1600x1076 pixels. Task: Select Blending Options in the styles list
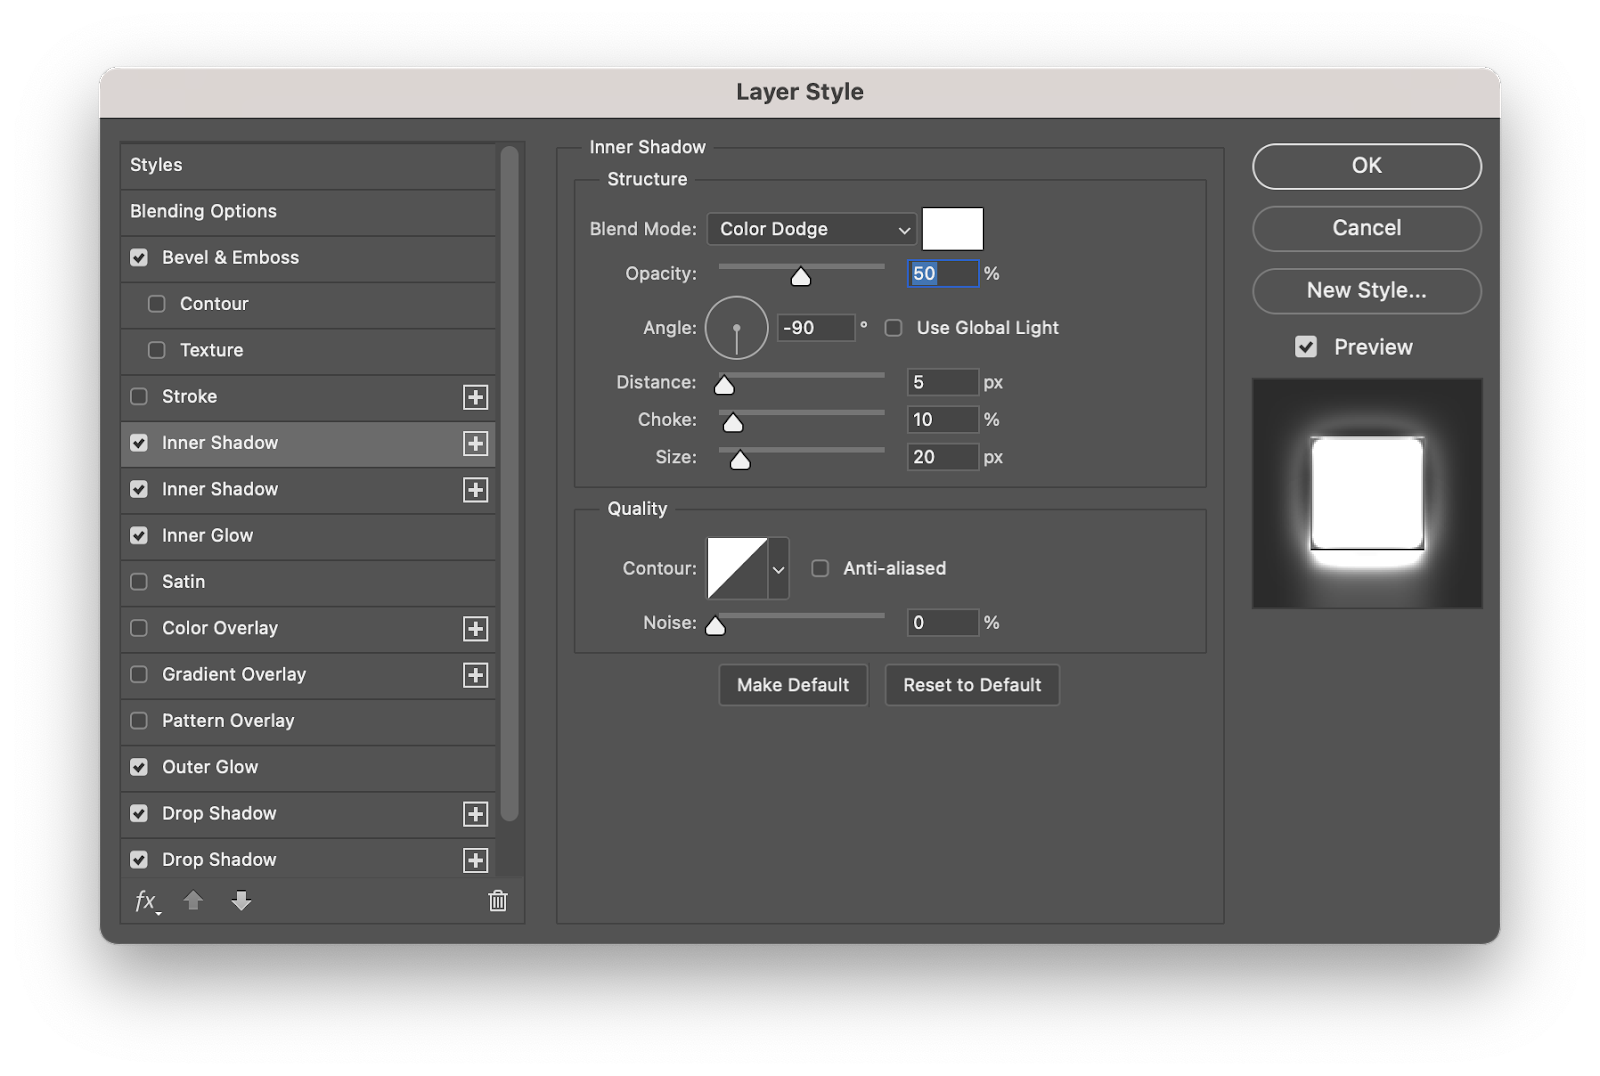tap(204, 211)
